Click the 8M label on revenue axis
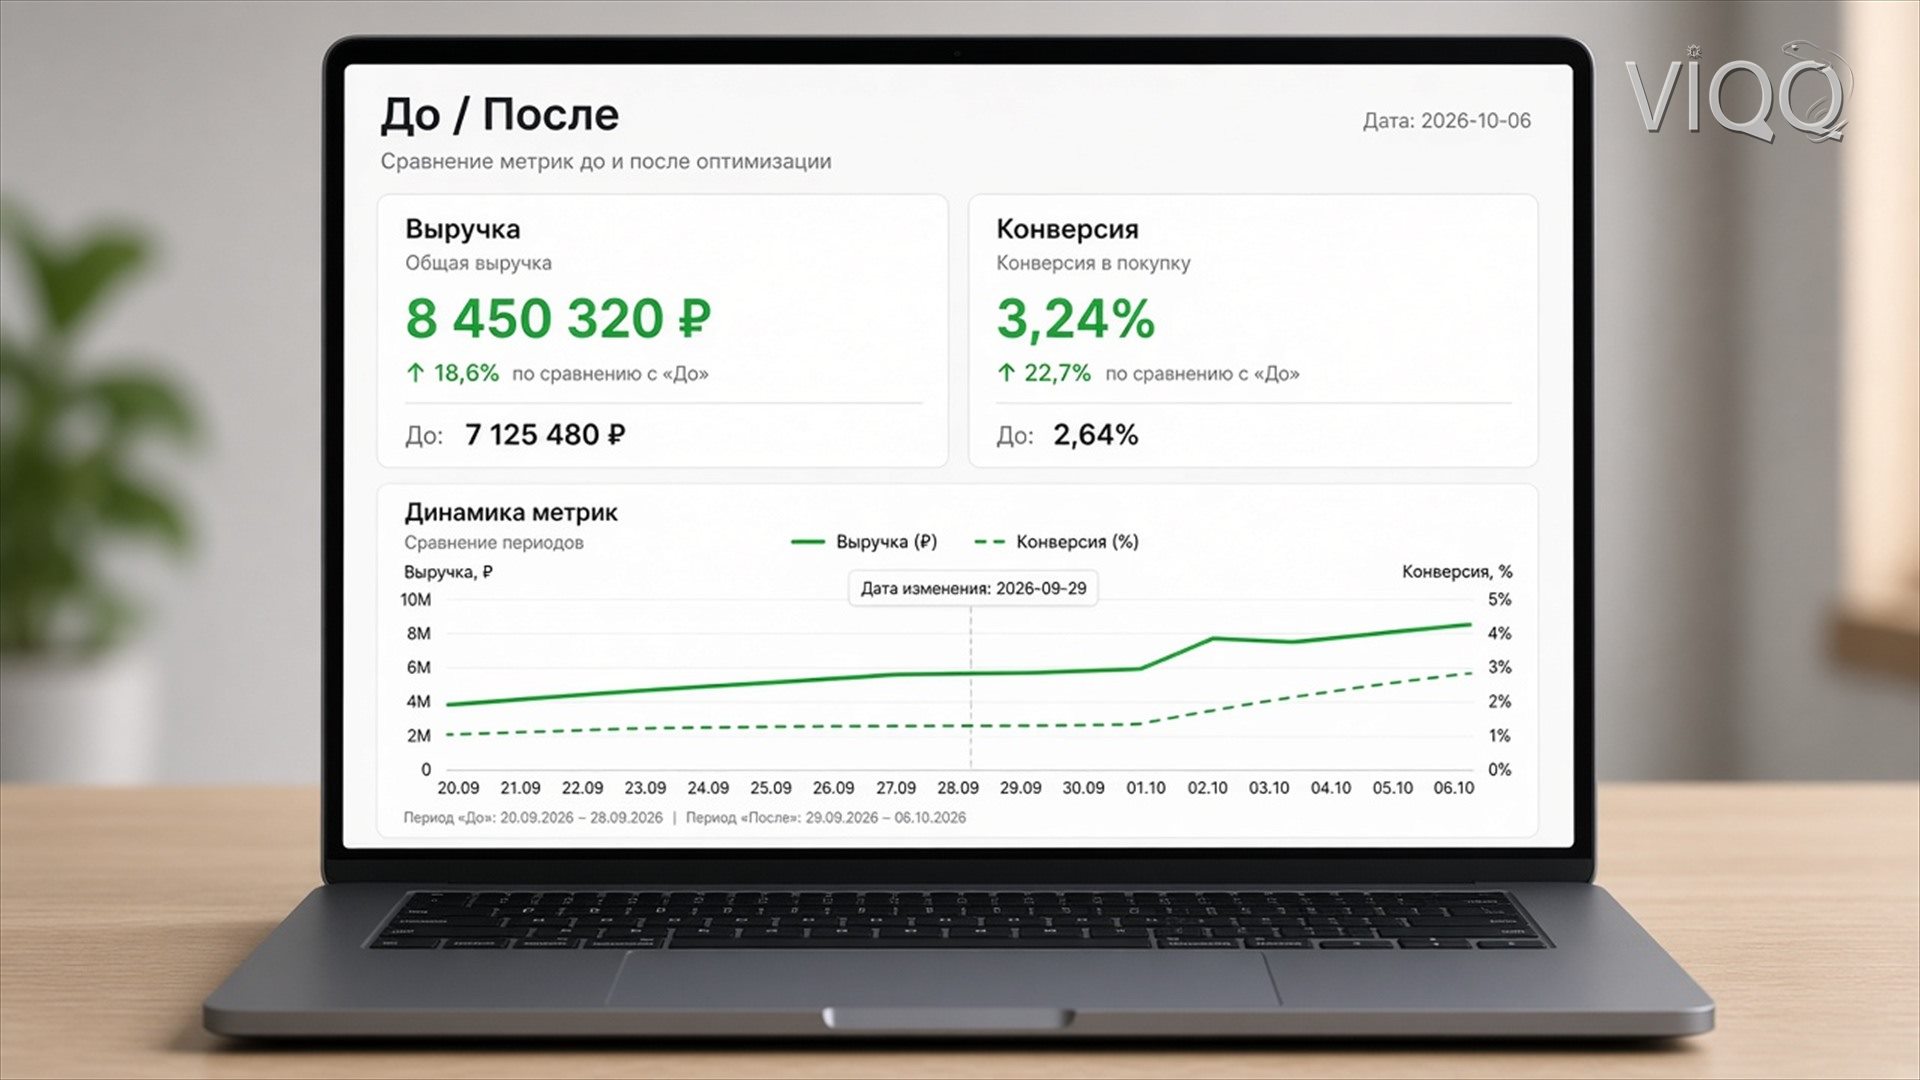 [419, 634]
